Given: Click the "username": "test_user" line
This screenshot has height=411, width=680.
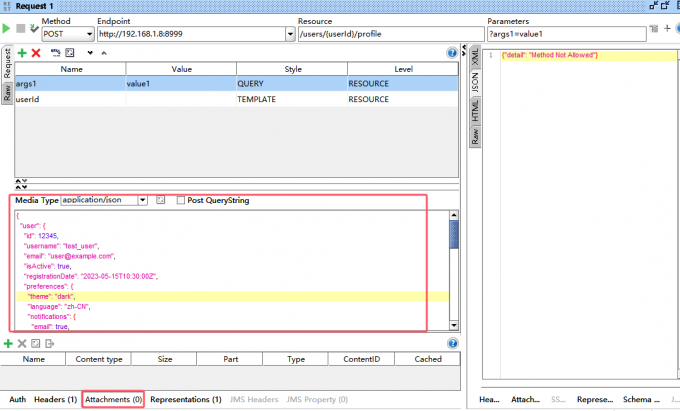Looking at the screenshot, I should click(61, 246).
